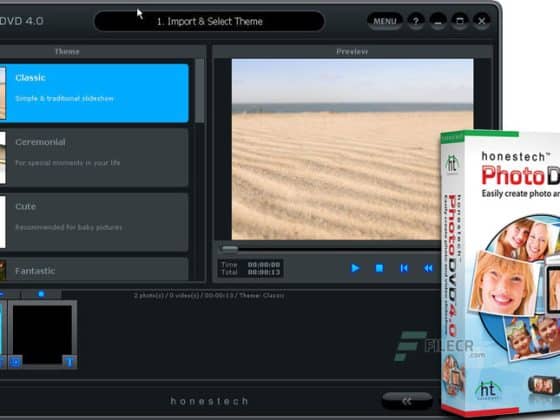560x420 pixels.
Task: Click the beach preview image
Action: click(x=352, y=149)
